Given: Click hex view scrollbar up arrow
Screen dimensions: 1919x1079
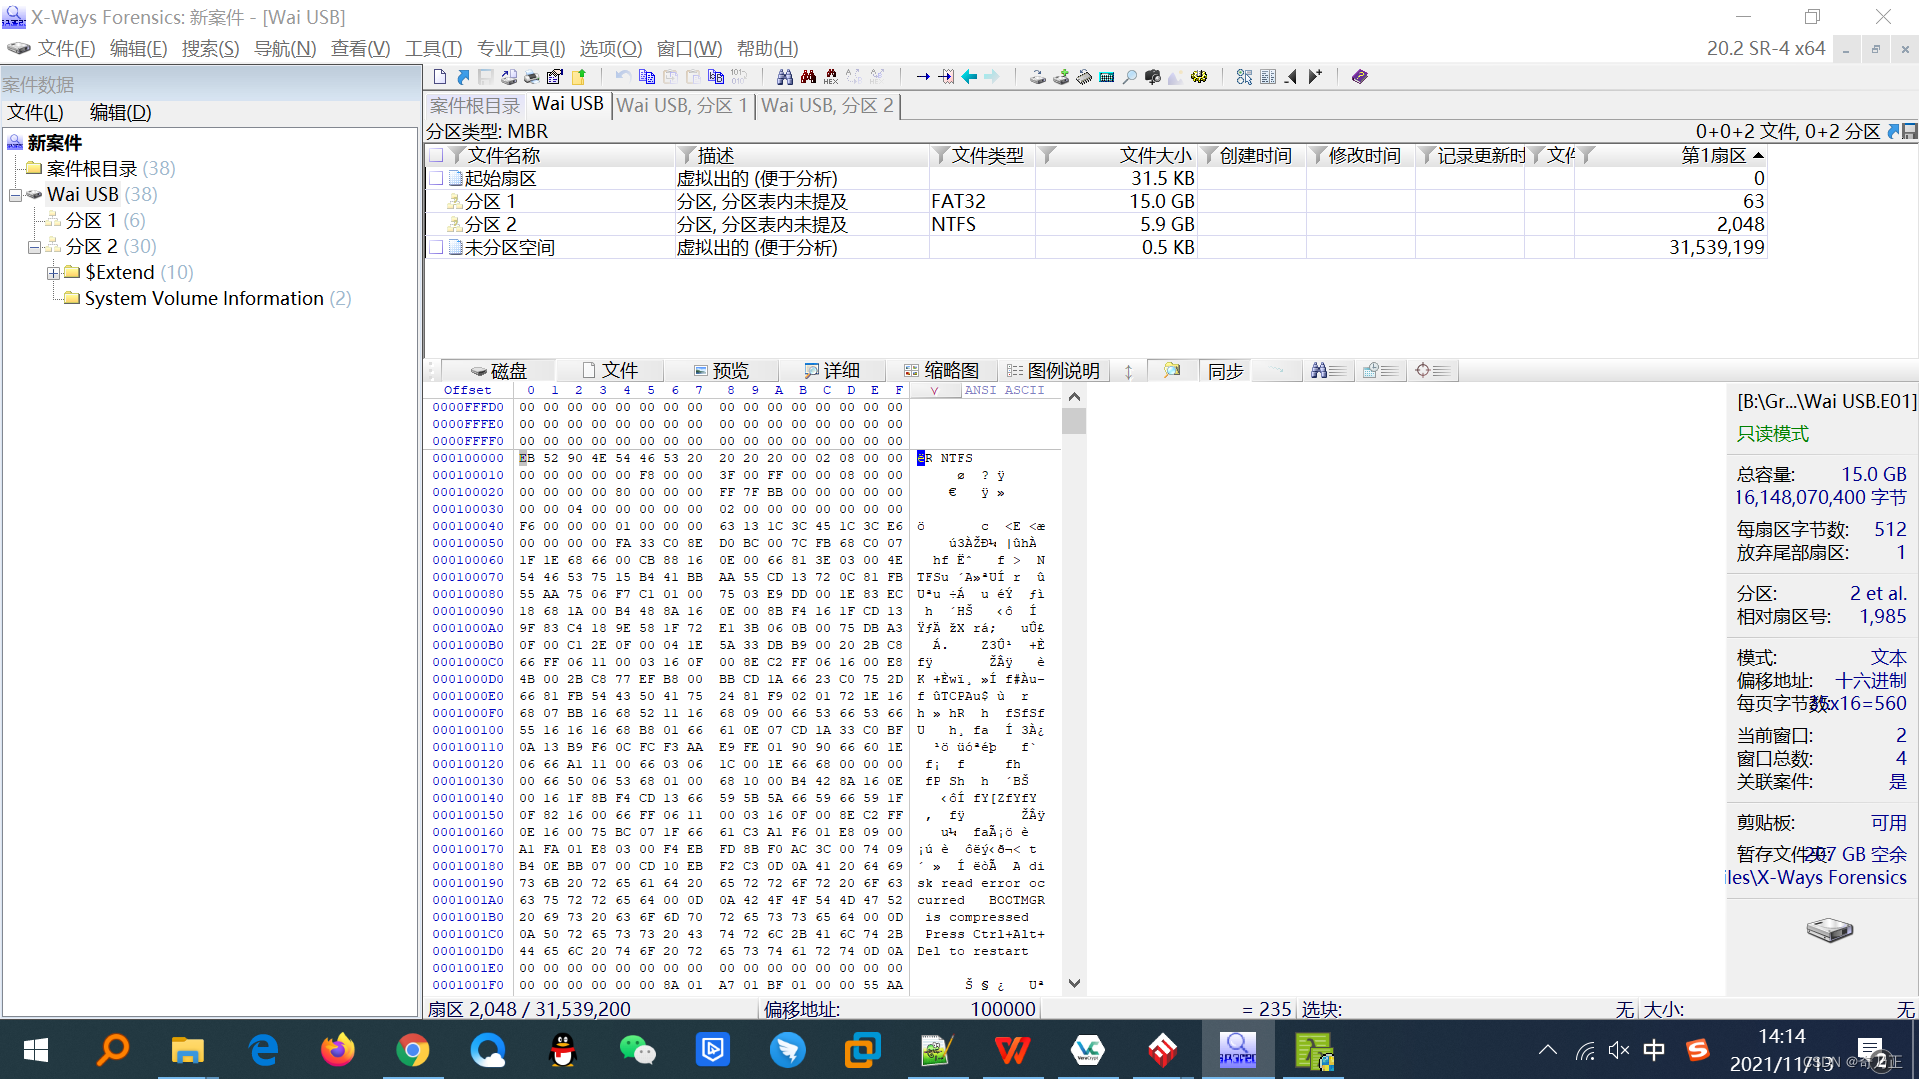Looking at the screenshot, I should (1074, 397).
